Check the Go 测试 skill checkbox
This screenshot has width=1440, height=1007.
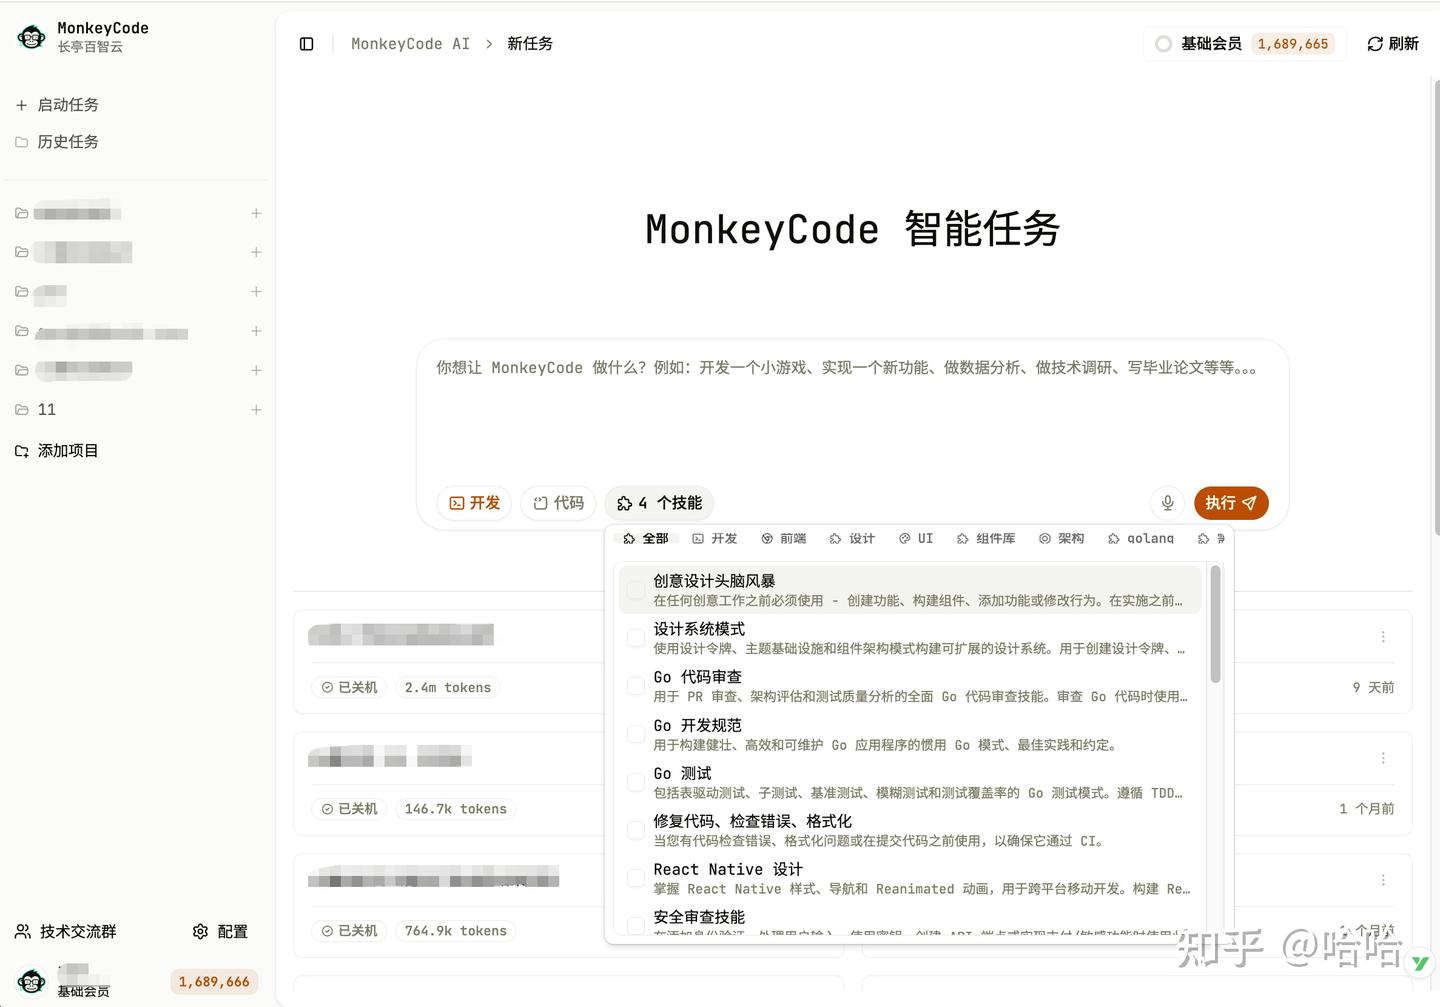[x=636, y=782]
